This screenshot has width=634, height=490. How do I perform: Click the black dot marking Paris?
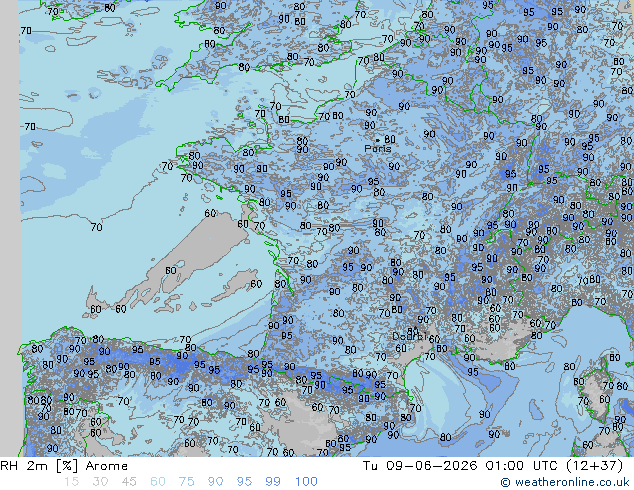click(378, 140)
